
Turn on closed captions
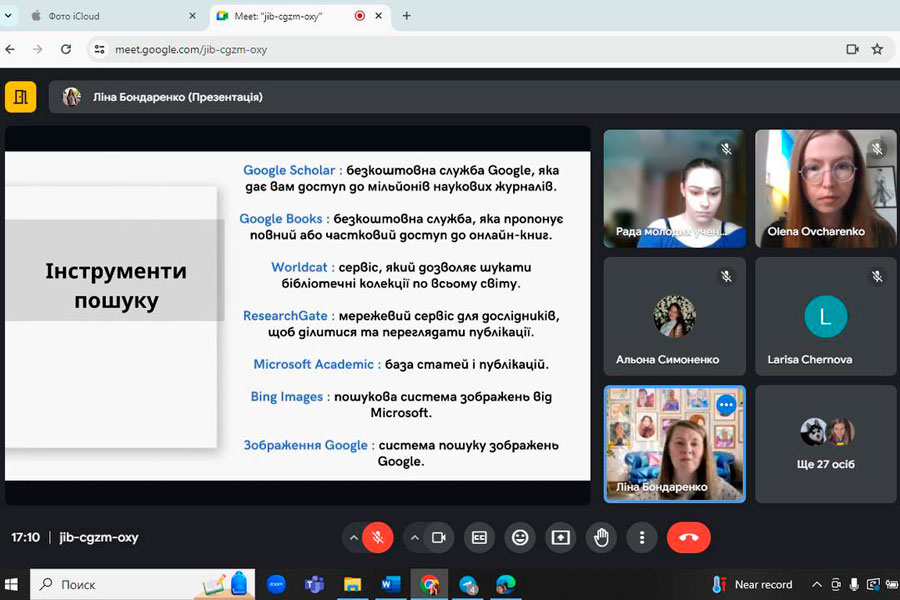tap(479, 537)
